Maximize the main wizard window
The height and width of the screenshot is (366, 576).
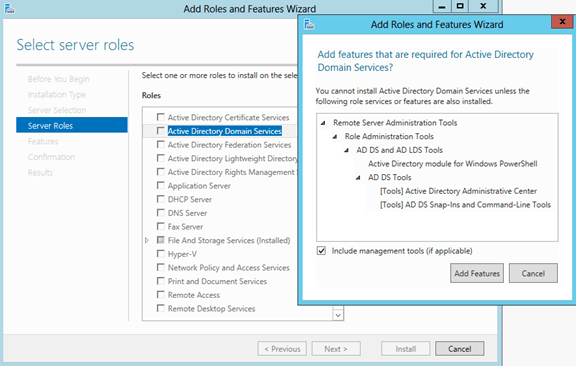pos(460,6)
